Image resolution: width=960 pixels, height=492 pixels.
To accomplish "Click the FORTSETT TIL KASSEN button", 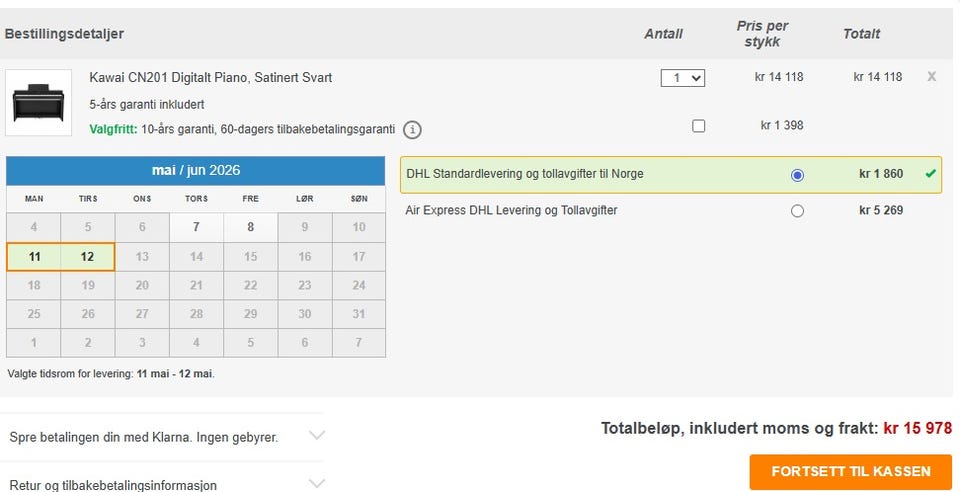I will tap(850, 472).
